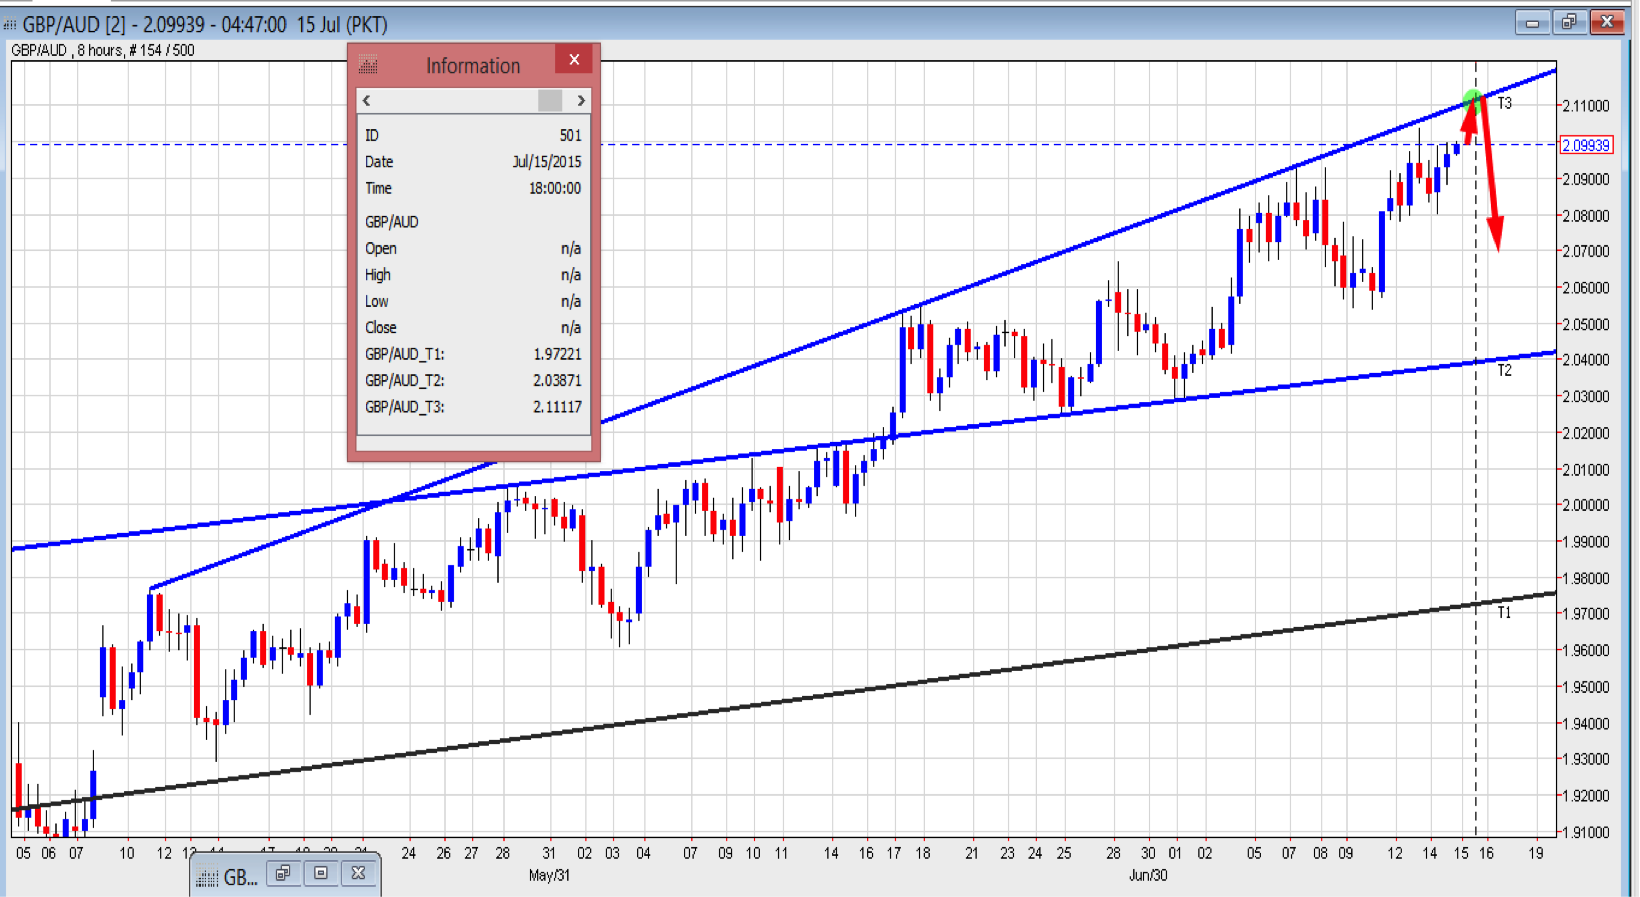Viewport: 1640px width, 897px height.
Task: Select the ID 501 row
Action: coord(473,135)
